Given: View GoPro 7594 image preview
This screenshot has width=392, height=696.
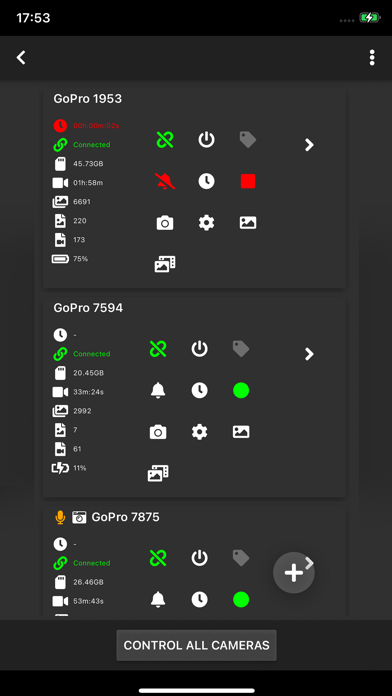Looking at the screenshot, I should tap(241, 431).
